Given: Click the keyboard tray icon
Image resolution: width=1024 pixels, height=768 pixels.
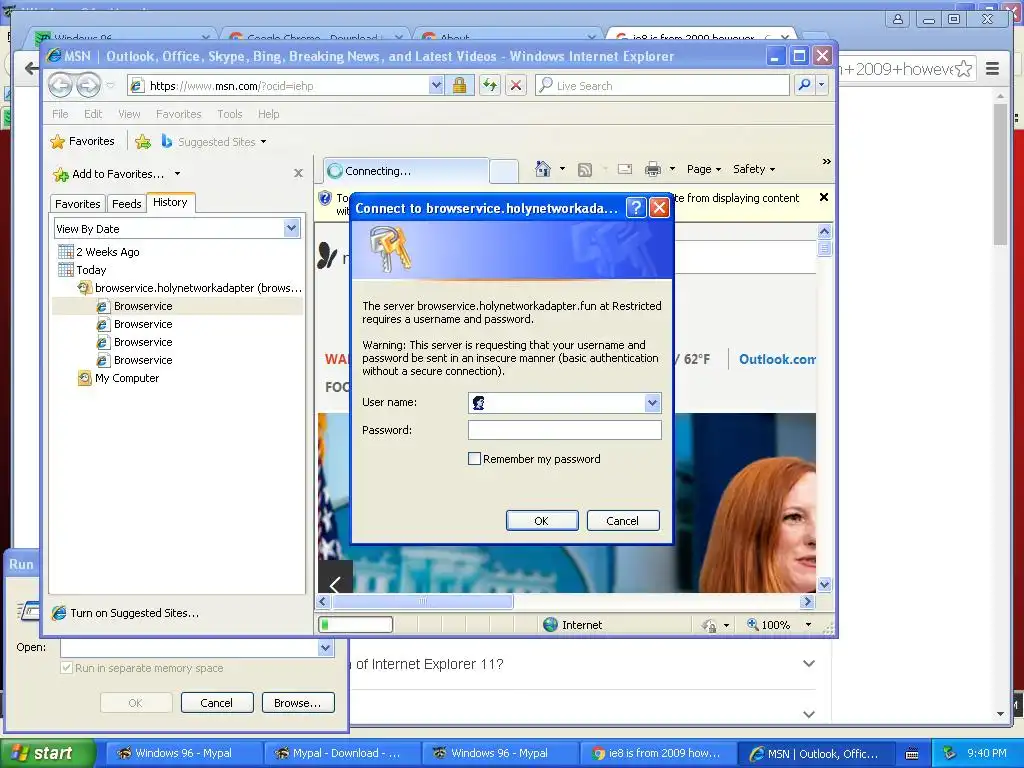Looking at the screenshot, I should pos(912,754).
